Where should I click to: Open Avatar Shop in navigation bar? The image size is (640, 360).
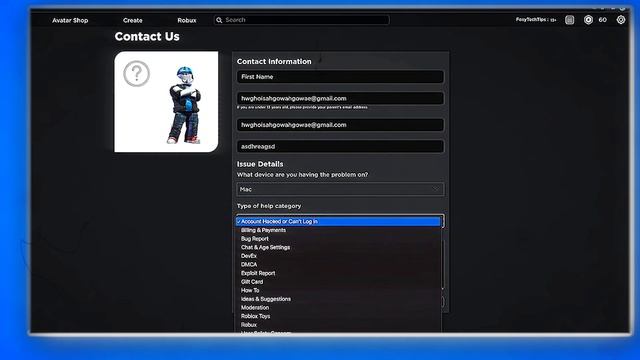coord(70,20)
